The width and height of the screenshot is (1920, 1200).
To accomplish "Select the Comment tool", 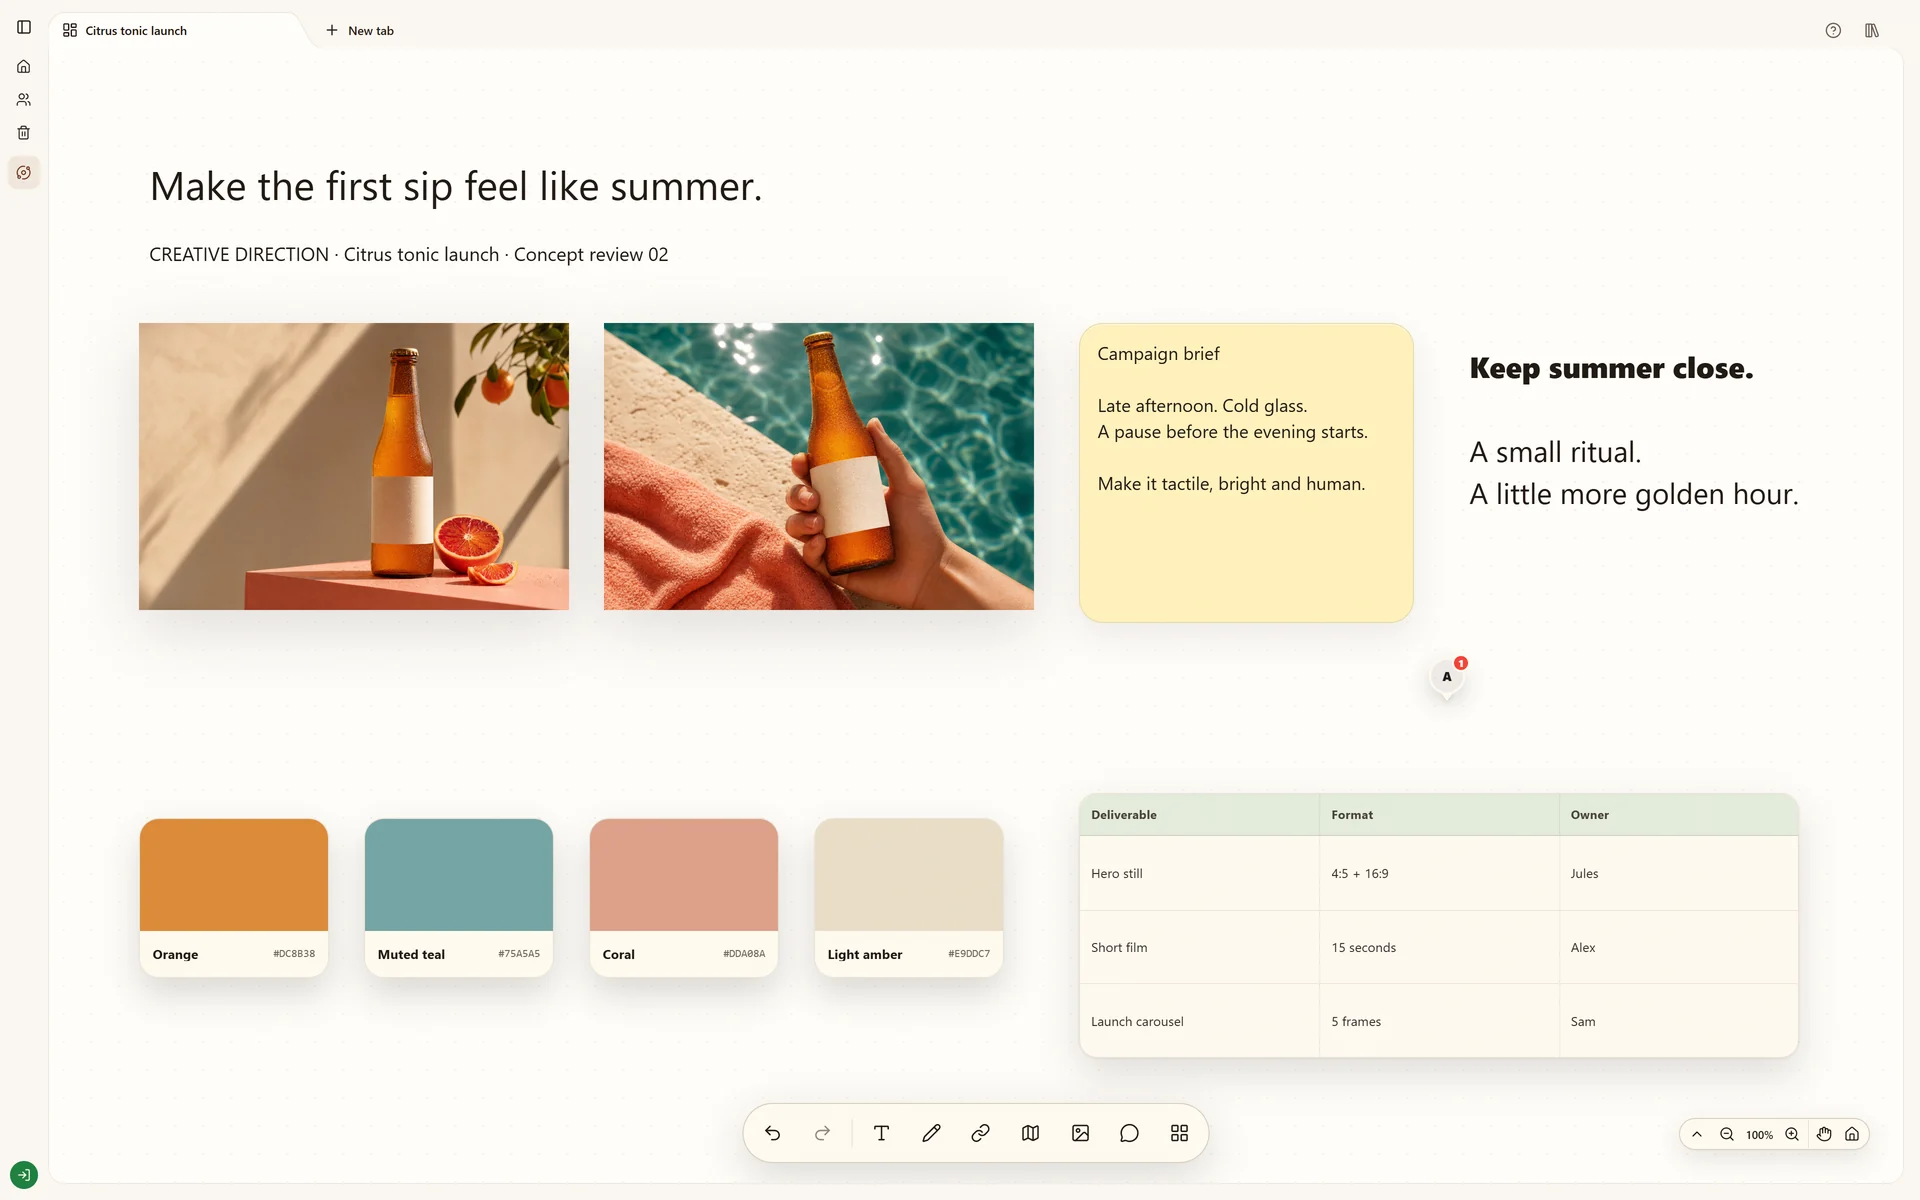I will 1129,1133.
